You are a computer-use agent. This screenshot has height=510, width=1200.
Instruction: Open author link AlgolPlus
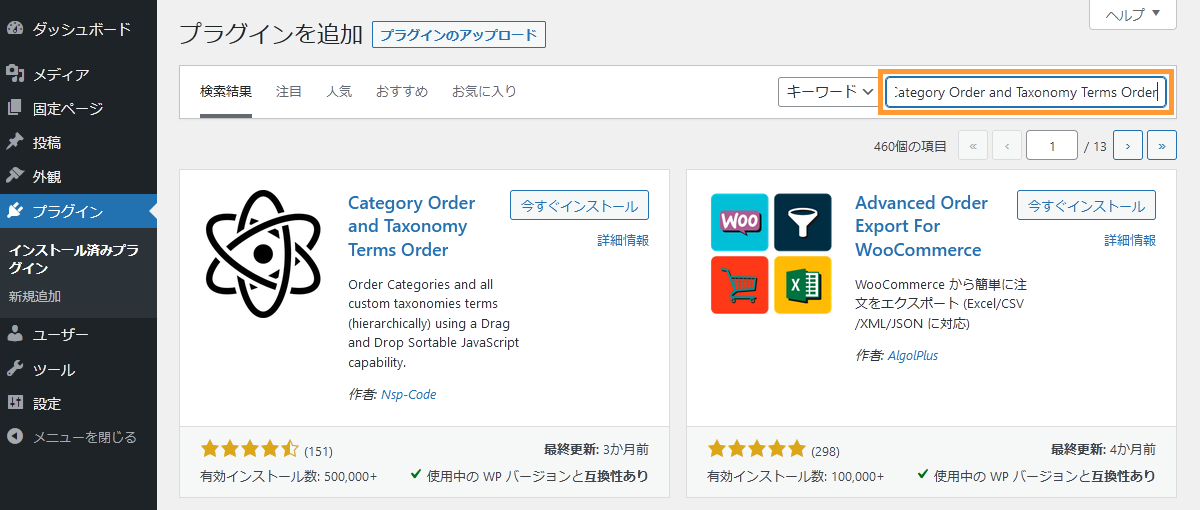point(913,355)
